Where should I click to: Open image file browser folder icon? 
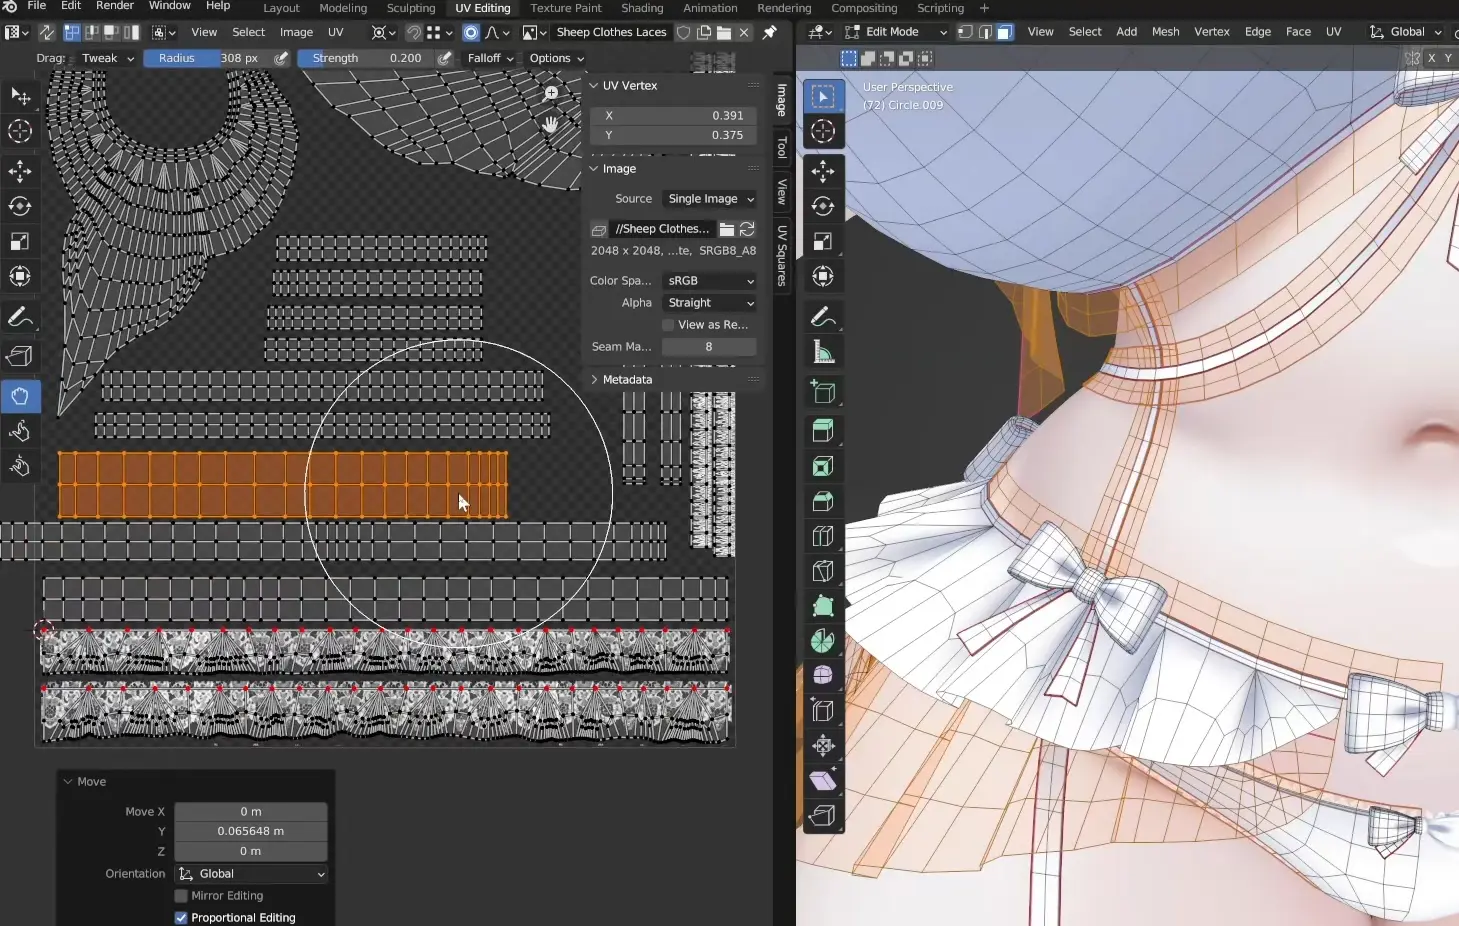727,229
